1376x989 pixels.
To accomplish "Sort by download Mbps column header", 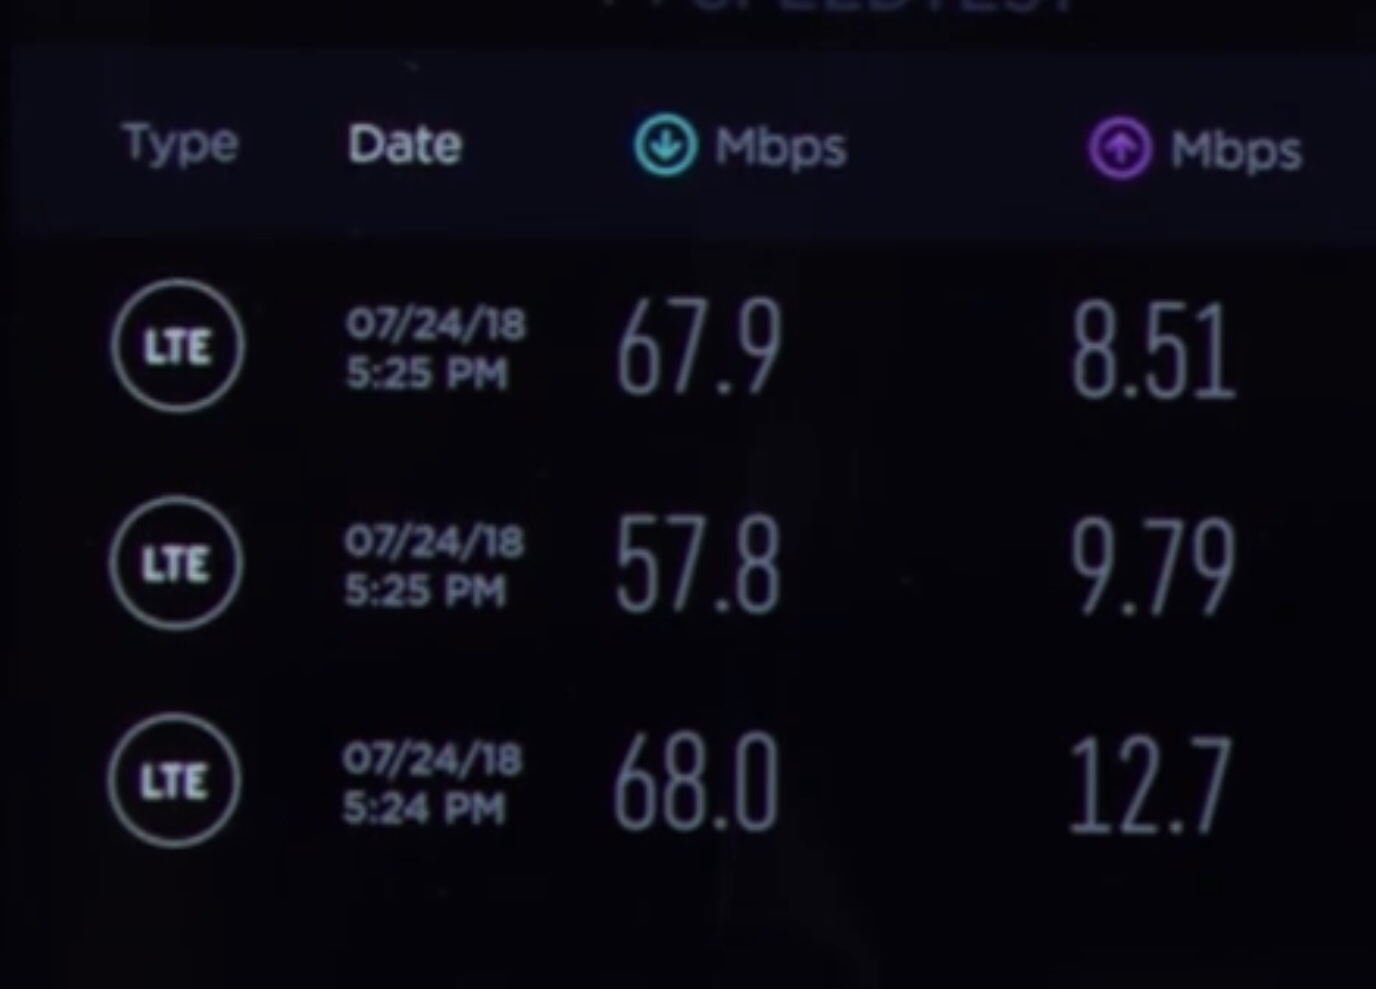I will coord(741,147).
